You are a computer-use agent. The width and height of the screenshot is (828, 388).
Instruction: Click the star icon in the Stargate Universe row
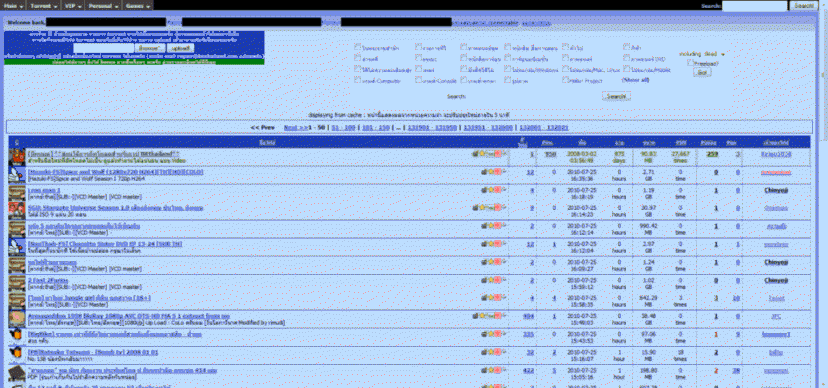point(481,207)
